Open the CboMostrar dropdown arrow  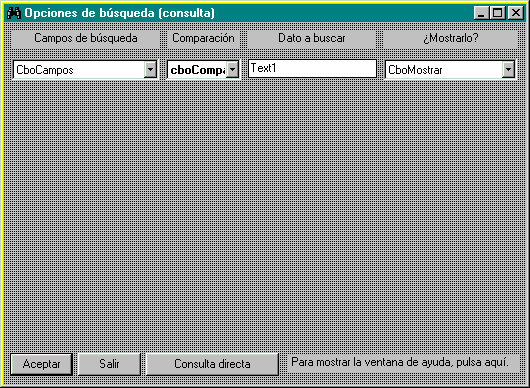tap(508, 70)
